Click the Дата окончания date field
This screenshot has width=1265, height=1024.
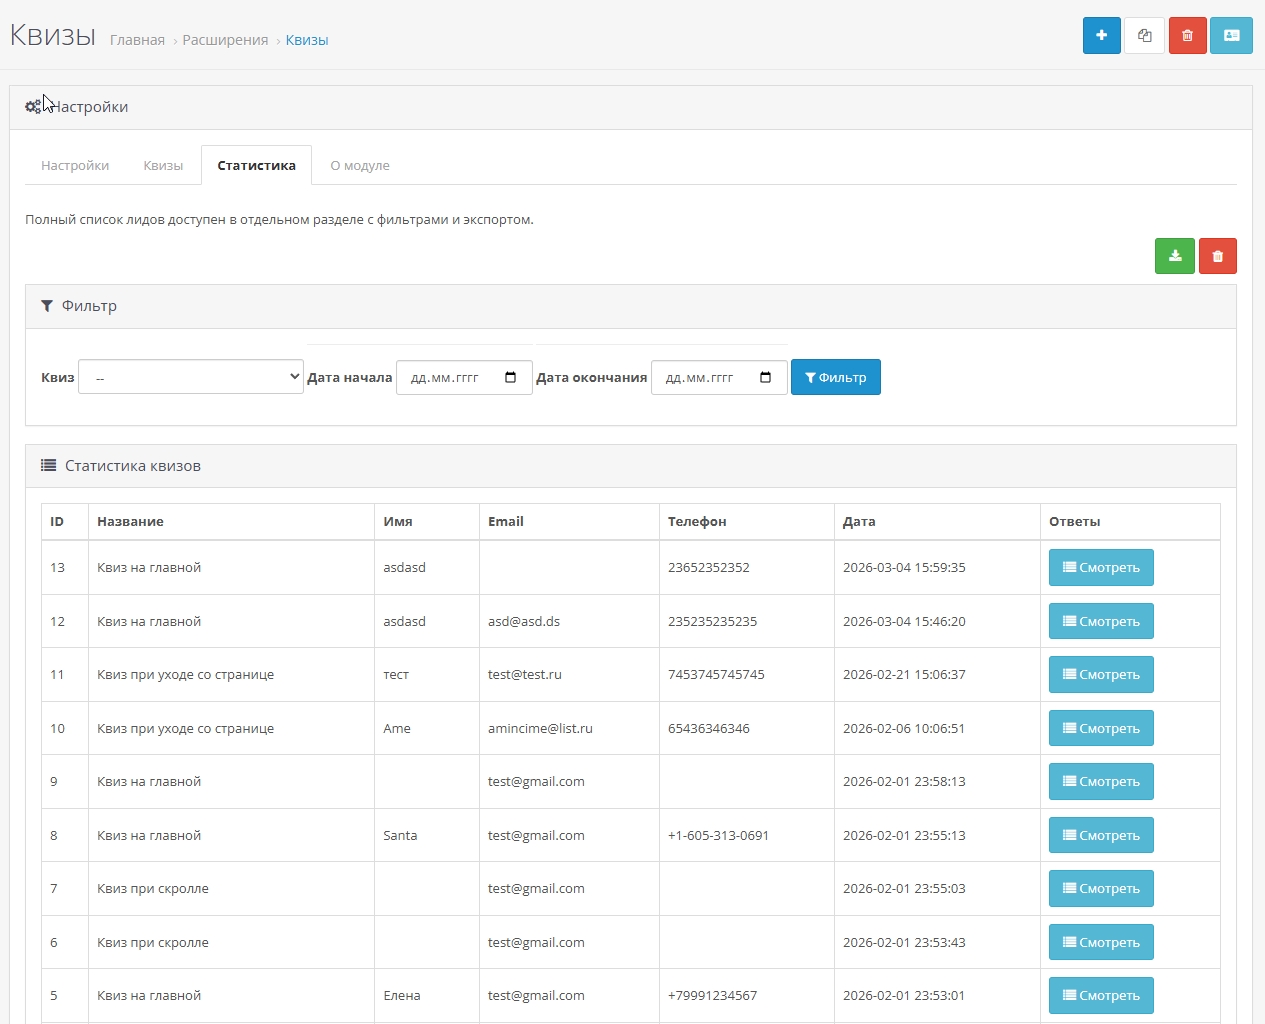click(x=701, y=378)
